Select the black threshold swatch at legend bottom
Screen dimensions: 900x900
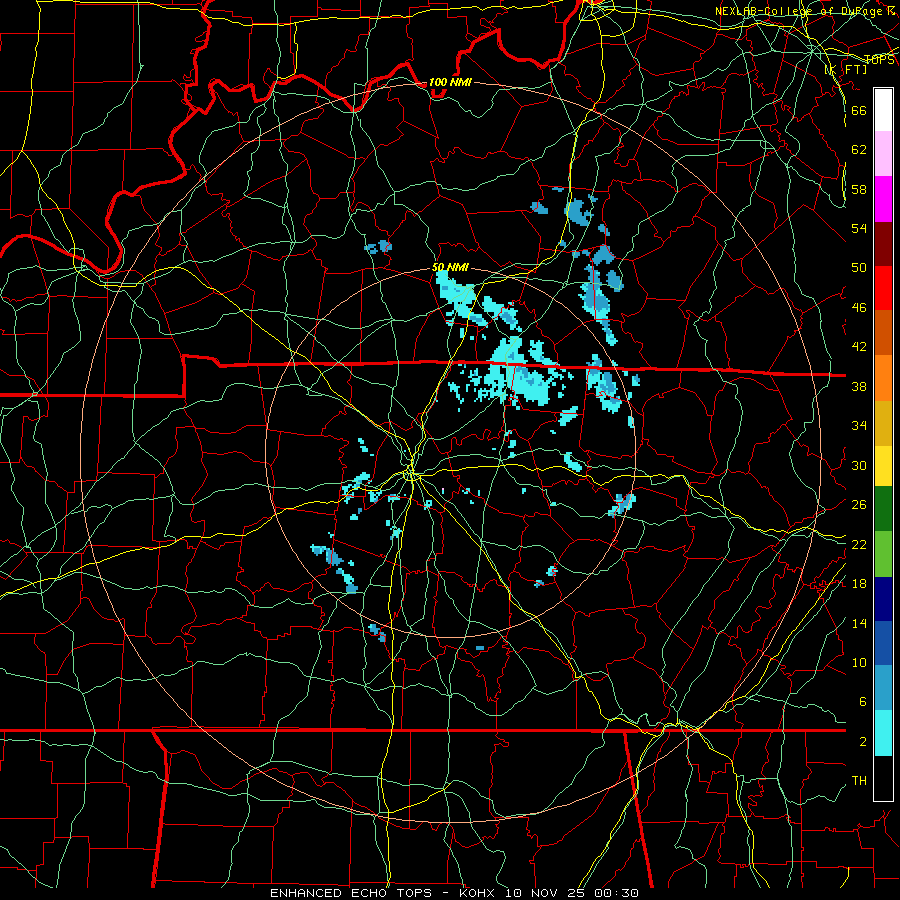tap(883, 778)
